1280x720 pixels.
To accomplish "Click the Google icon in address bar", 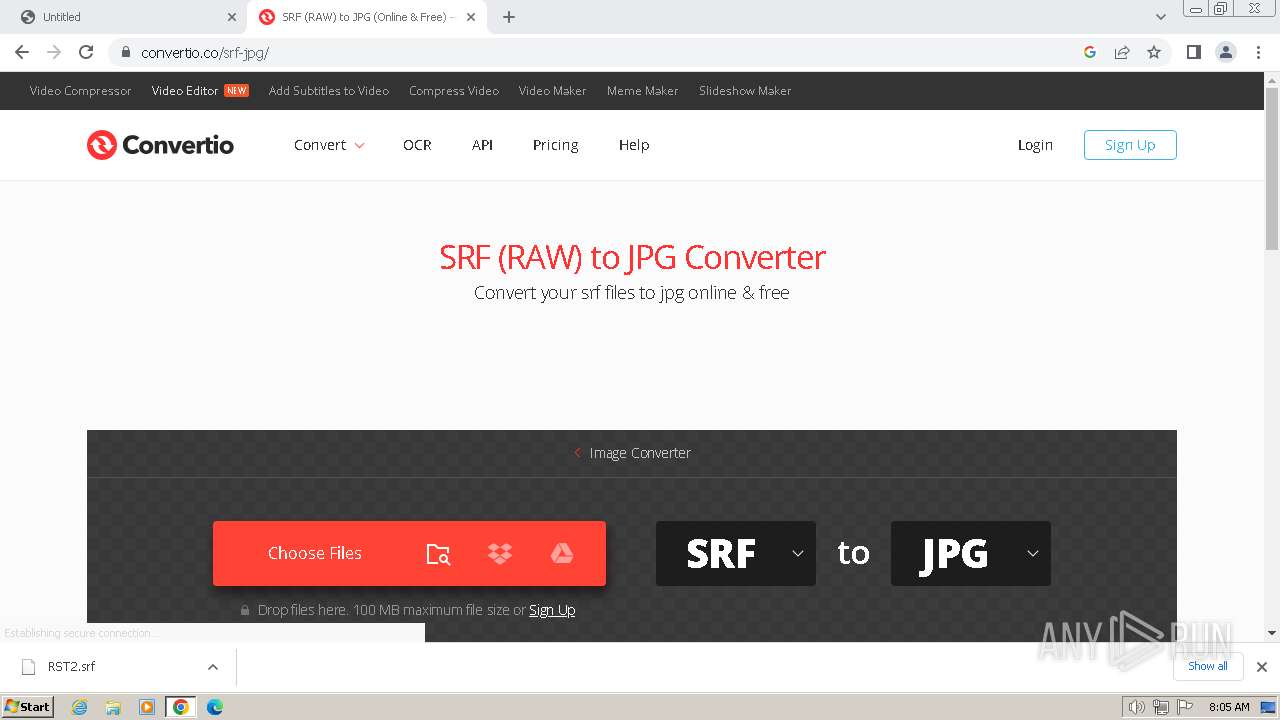I will 1090,52.
